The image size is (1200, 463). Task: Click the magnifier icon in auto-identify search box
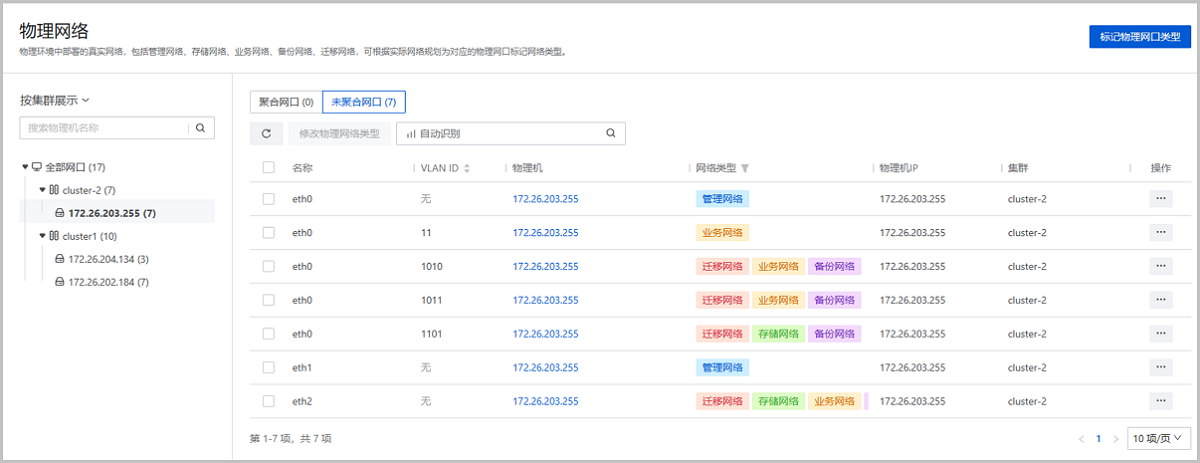click(x=610, y=133)
